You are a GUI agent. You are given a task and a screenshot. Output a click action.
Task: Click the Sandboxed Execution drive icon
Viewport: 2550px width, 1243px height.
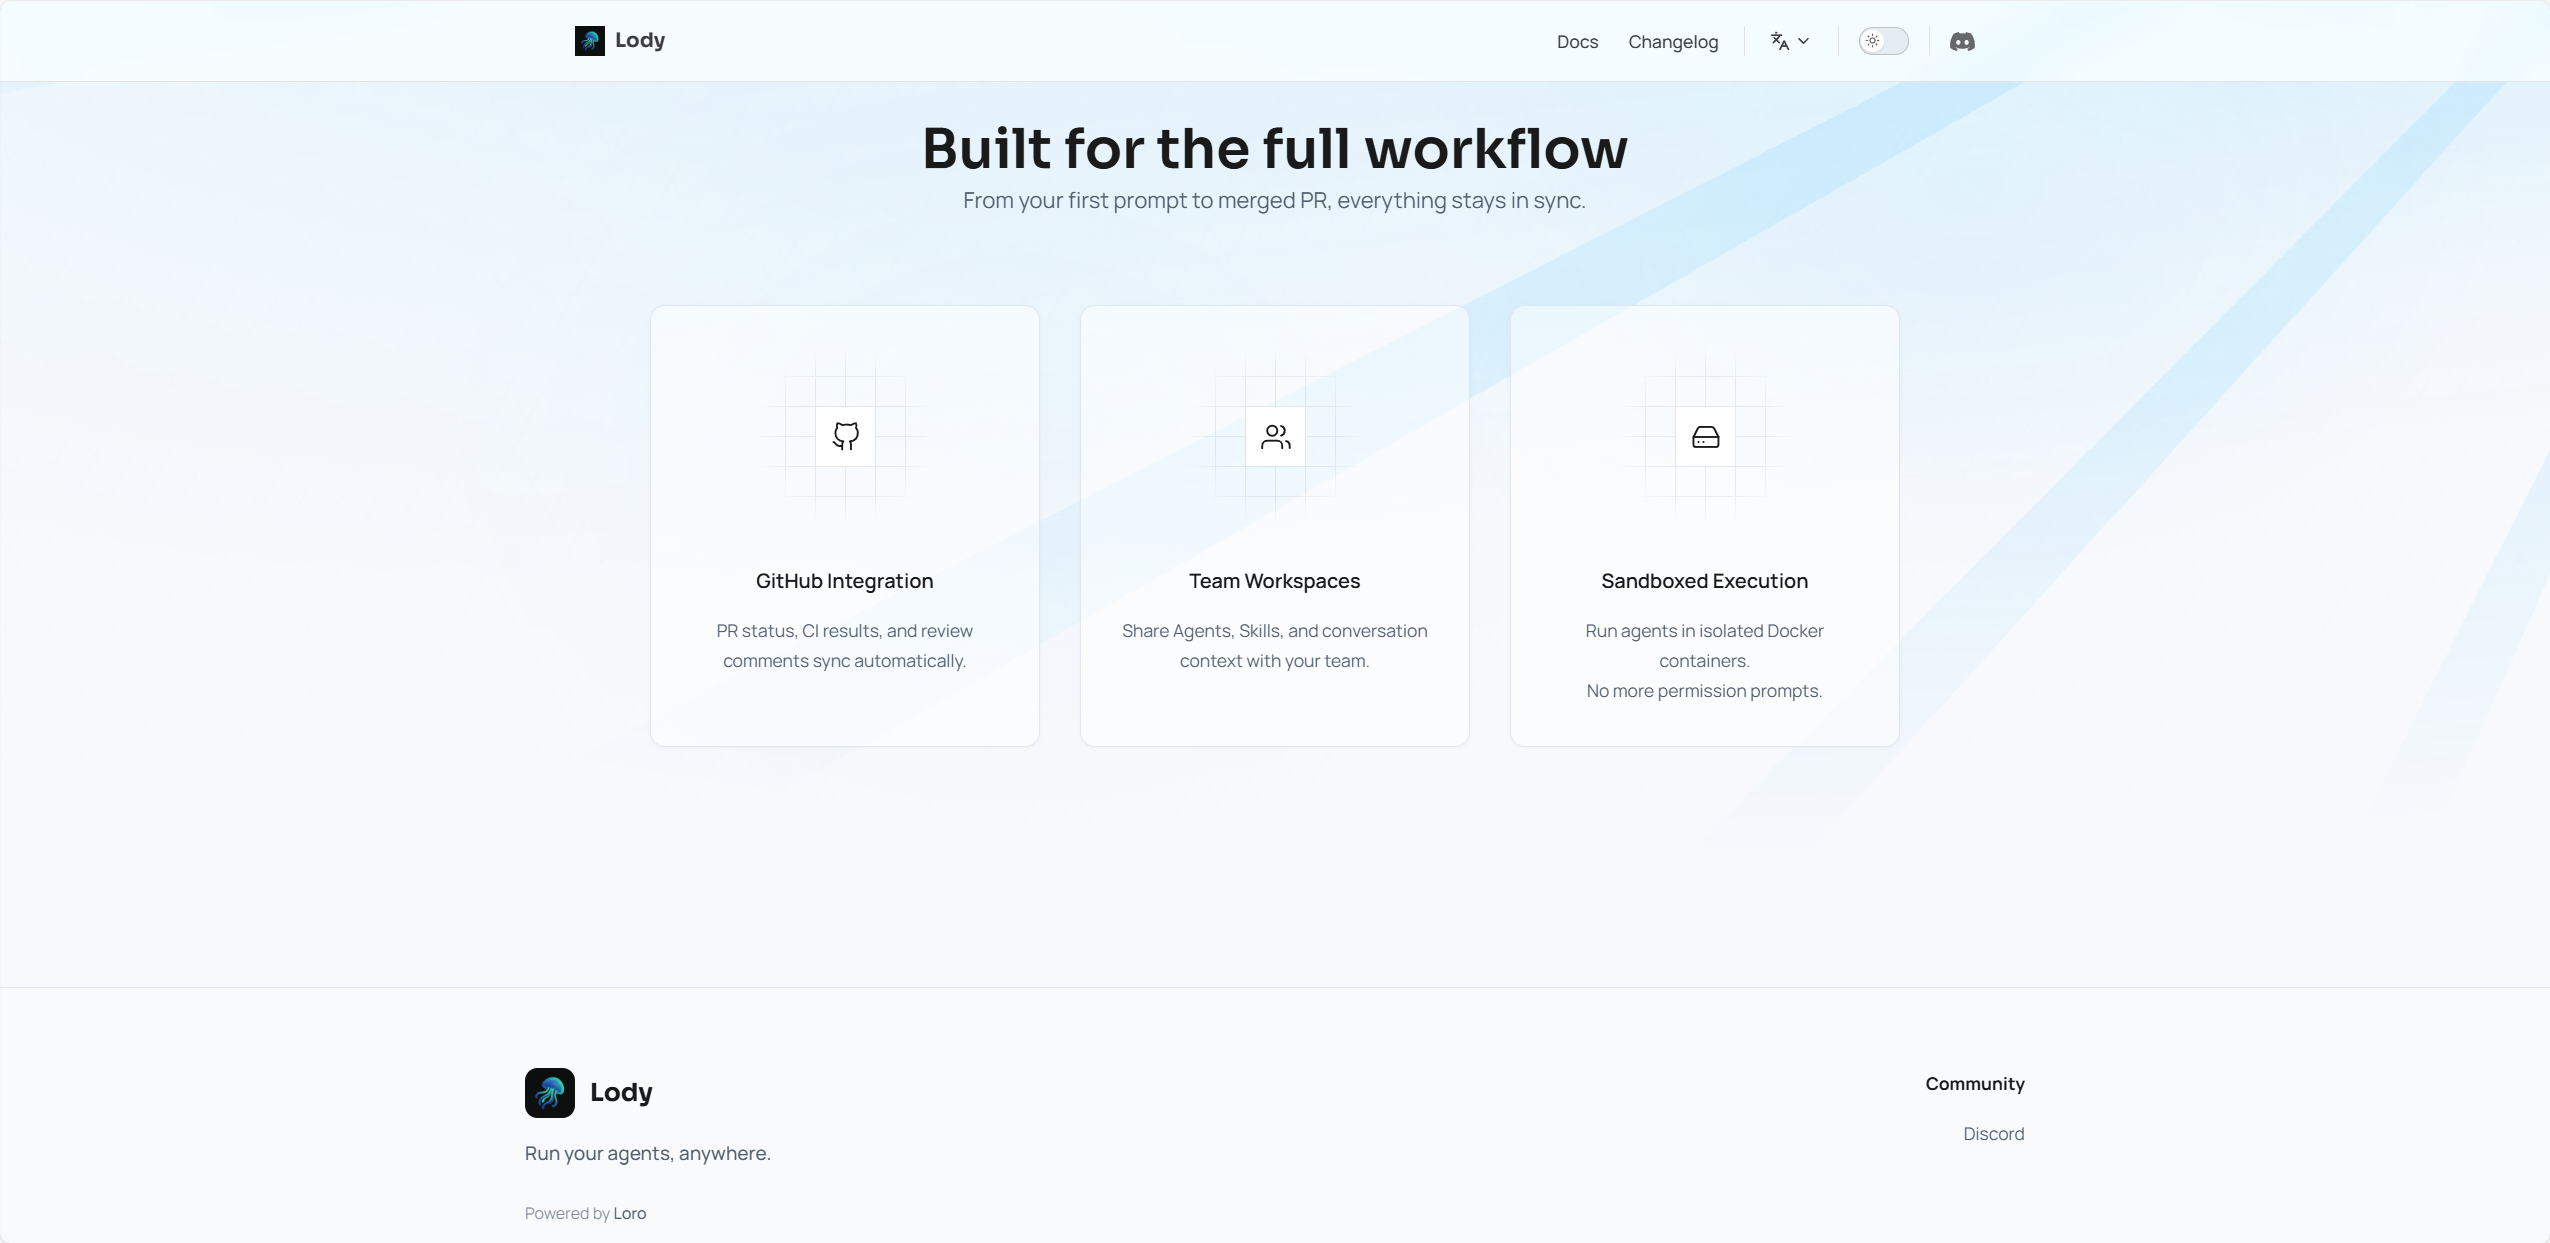pos(1706,436)
